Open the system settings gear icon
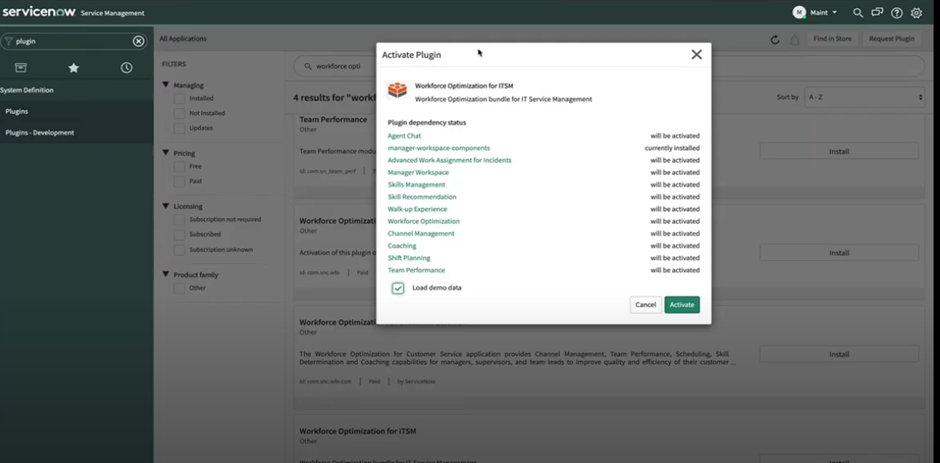This screenshot has width=940, height=463. [916, 13]
